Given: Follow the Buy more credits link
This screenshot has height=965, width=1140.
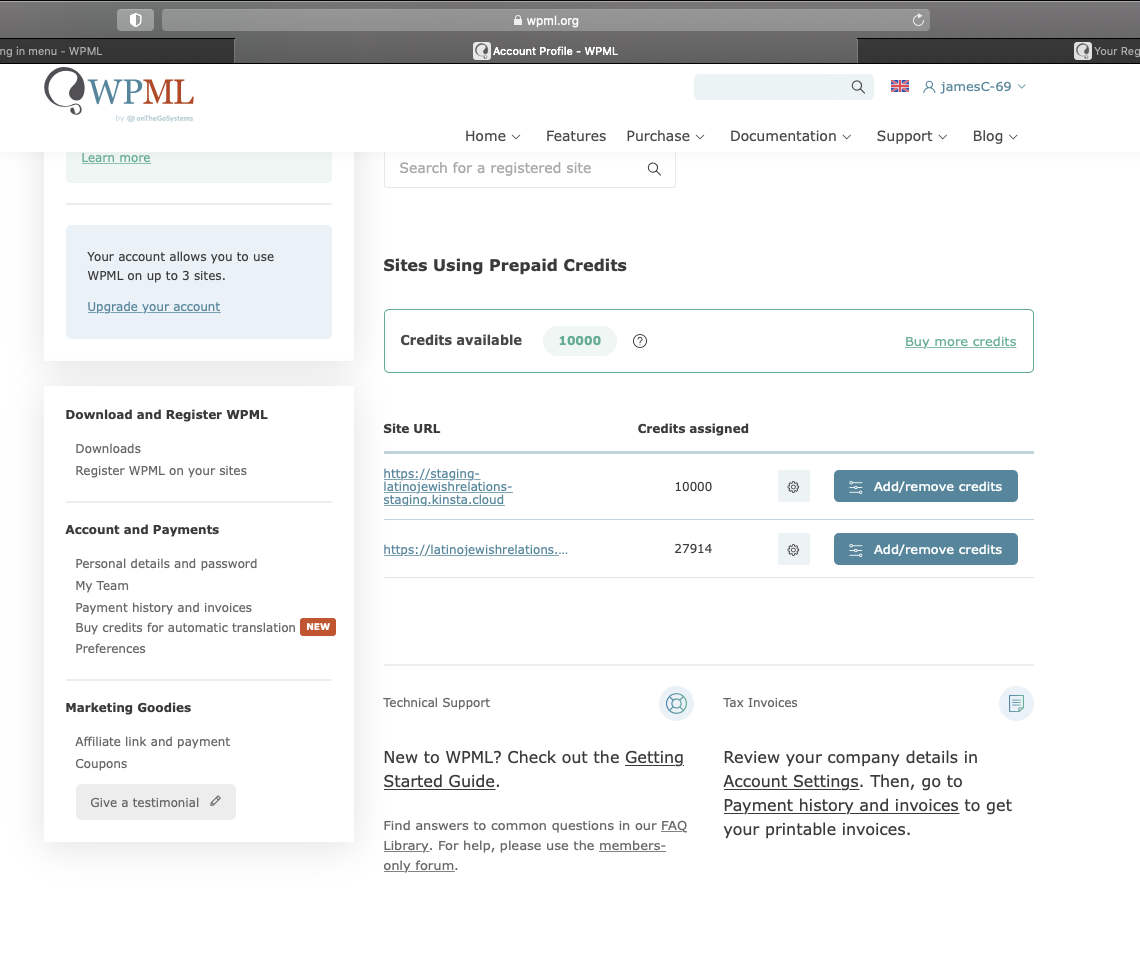Looking at the screenshot, I should click(960, 342).
